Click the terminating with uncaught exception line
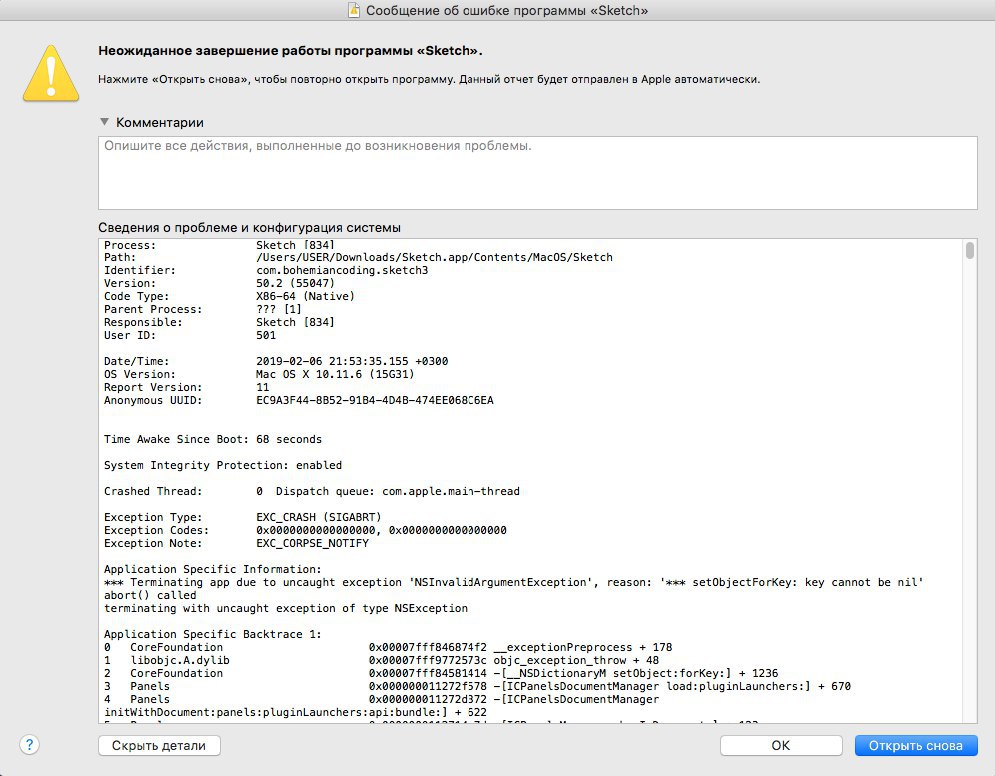 286,608
